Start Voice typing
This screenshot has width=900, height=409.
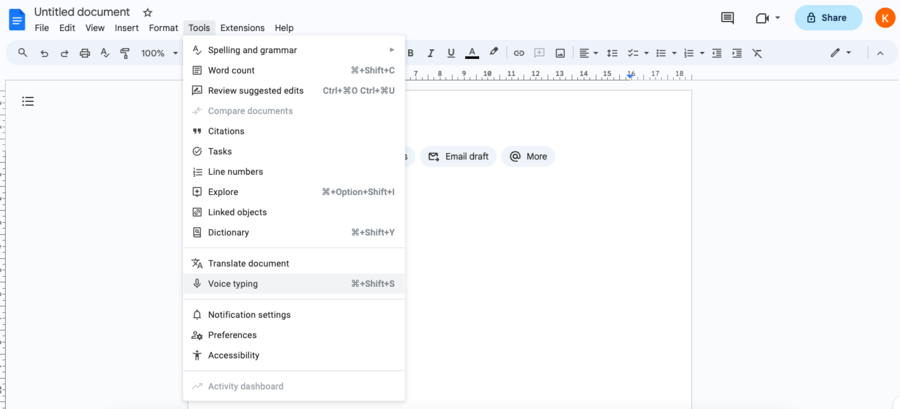294,284
